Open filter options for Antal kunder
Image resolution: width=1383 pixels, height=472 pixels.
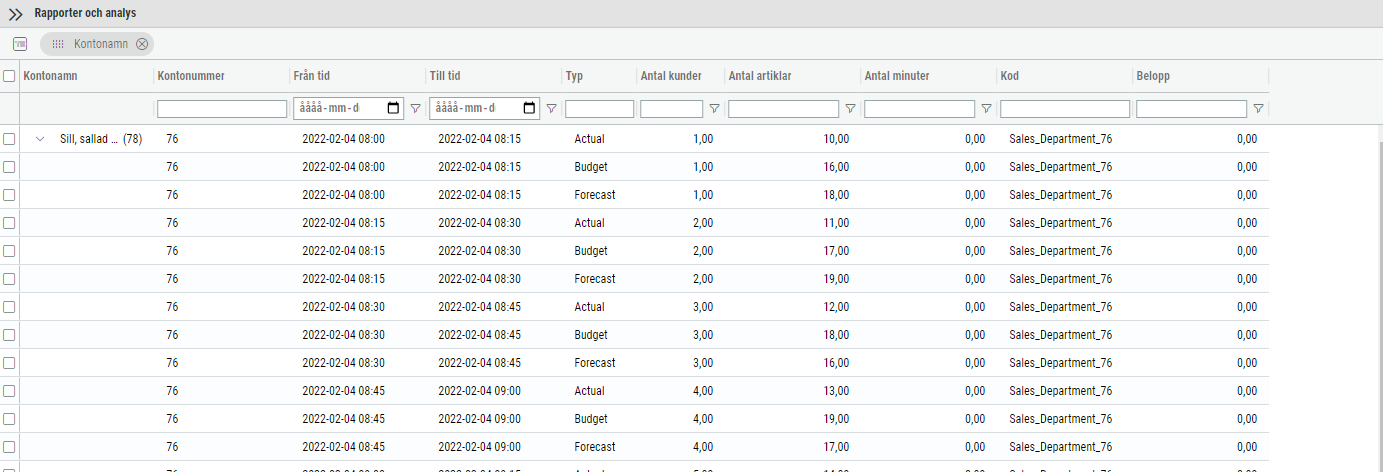pos(714,109)
